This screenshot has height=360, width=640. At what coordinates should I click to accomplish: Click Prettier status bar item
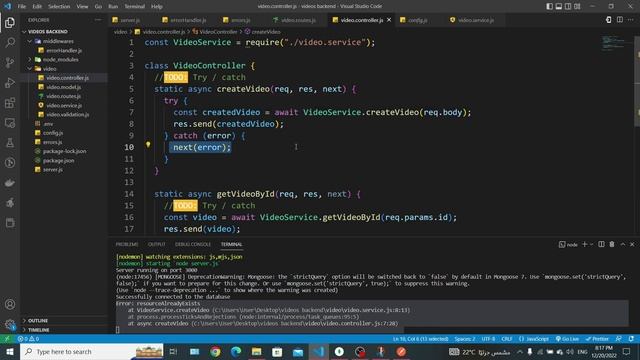597,339
